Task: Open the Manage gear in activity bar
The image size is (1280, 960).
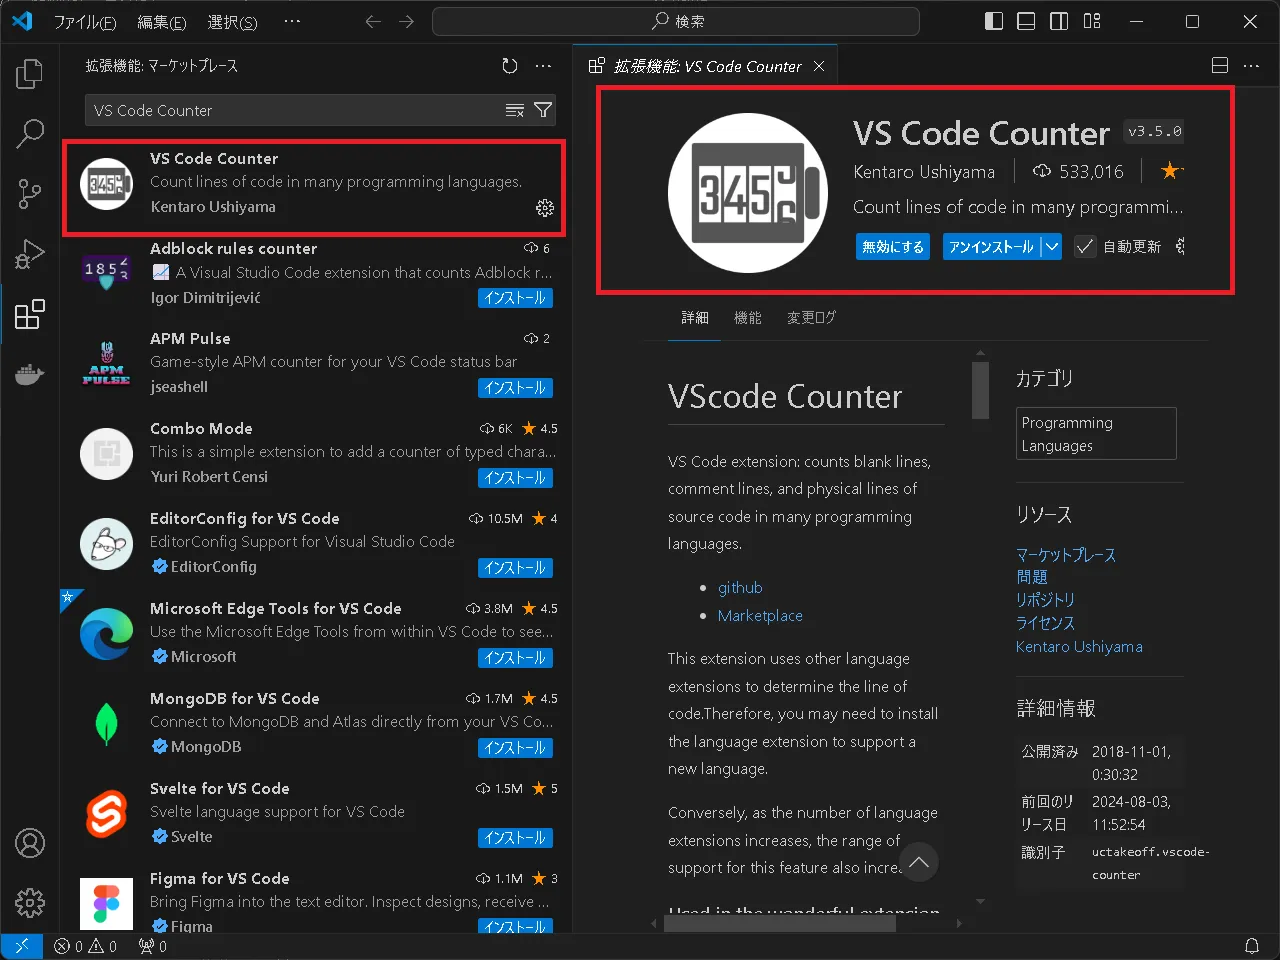Action: (x=30, y=902)
